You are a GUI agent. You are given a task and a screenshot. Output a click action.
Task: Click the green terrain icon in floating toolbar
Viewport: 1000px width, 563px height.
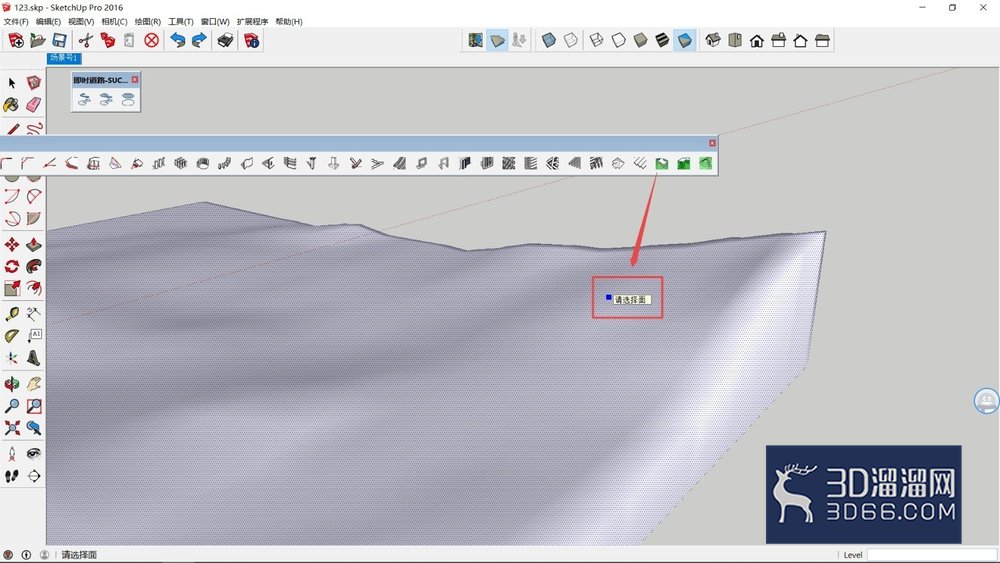click(661, 164)
